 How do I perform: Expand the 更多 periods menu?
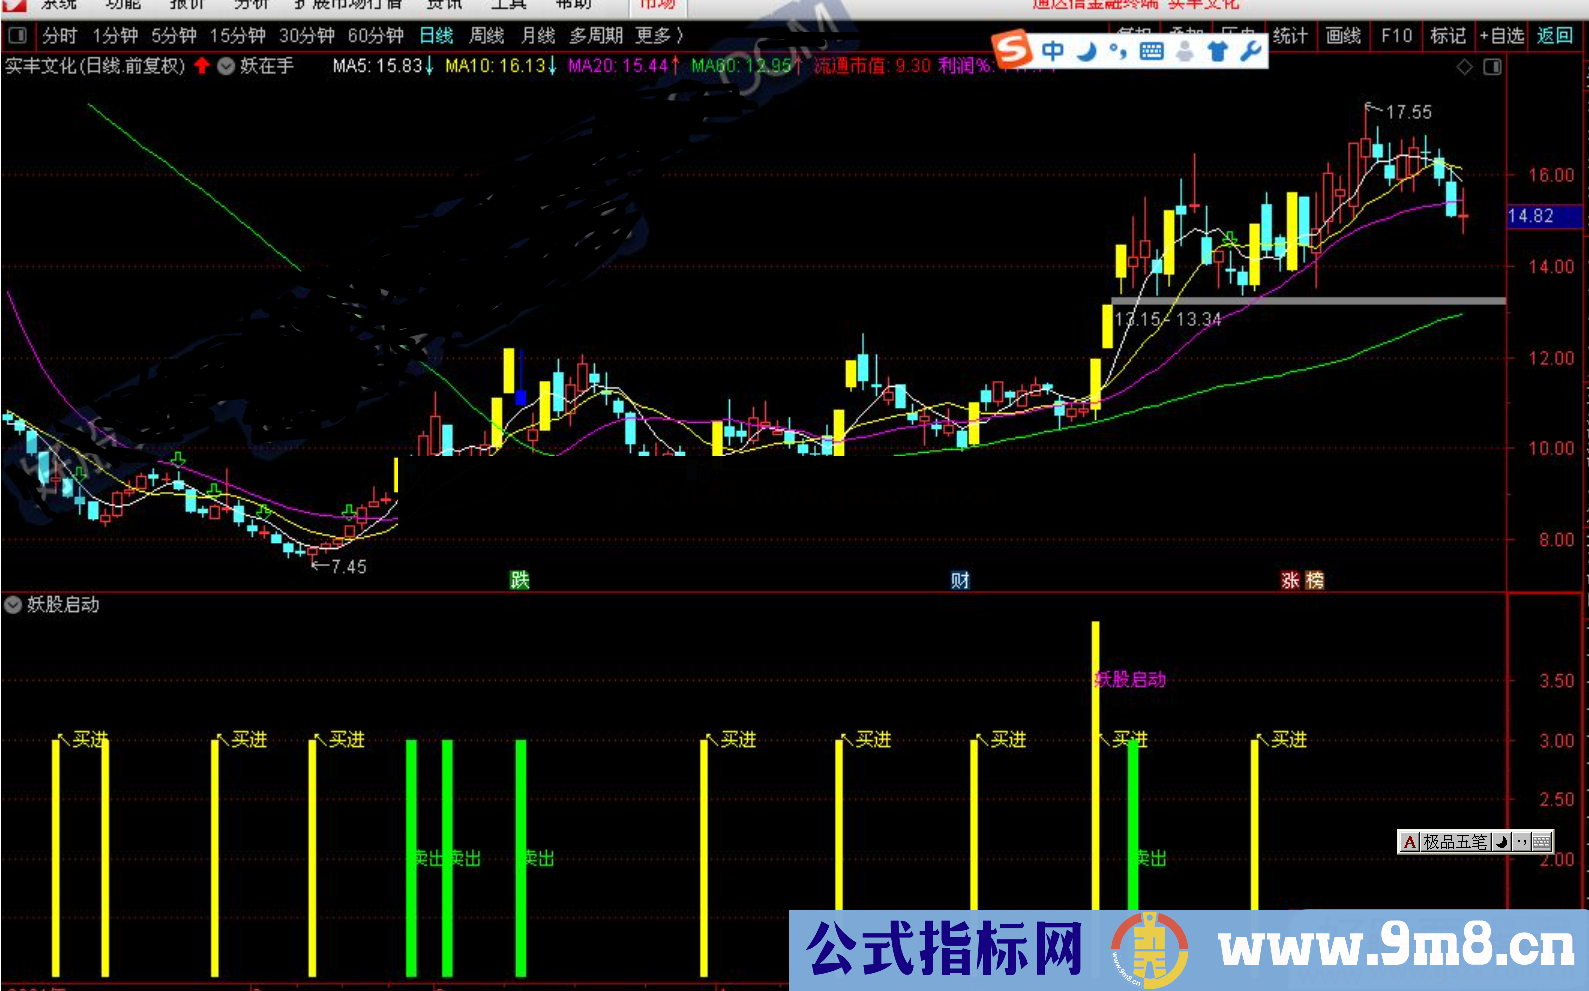[x=659, y=36]
